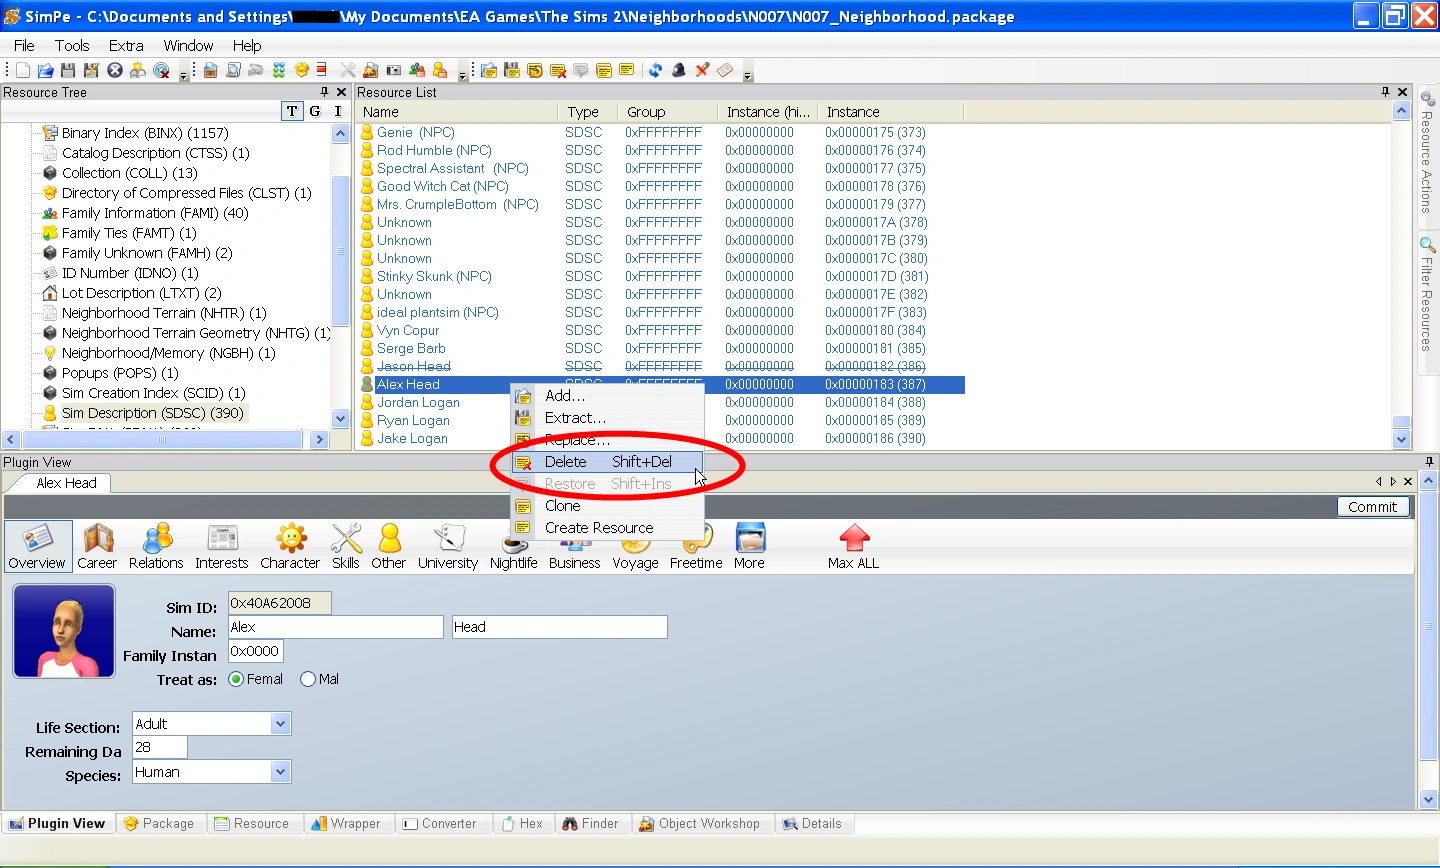Click the Sim's first name input field
The height and width of the screenshot is (868, 1440).
336,627
